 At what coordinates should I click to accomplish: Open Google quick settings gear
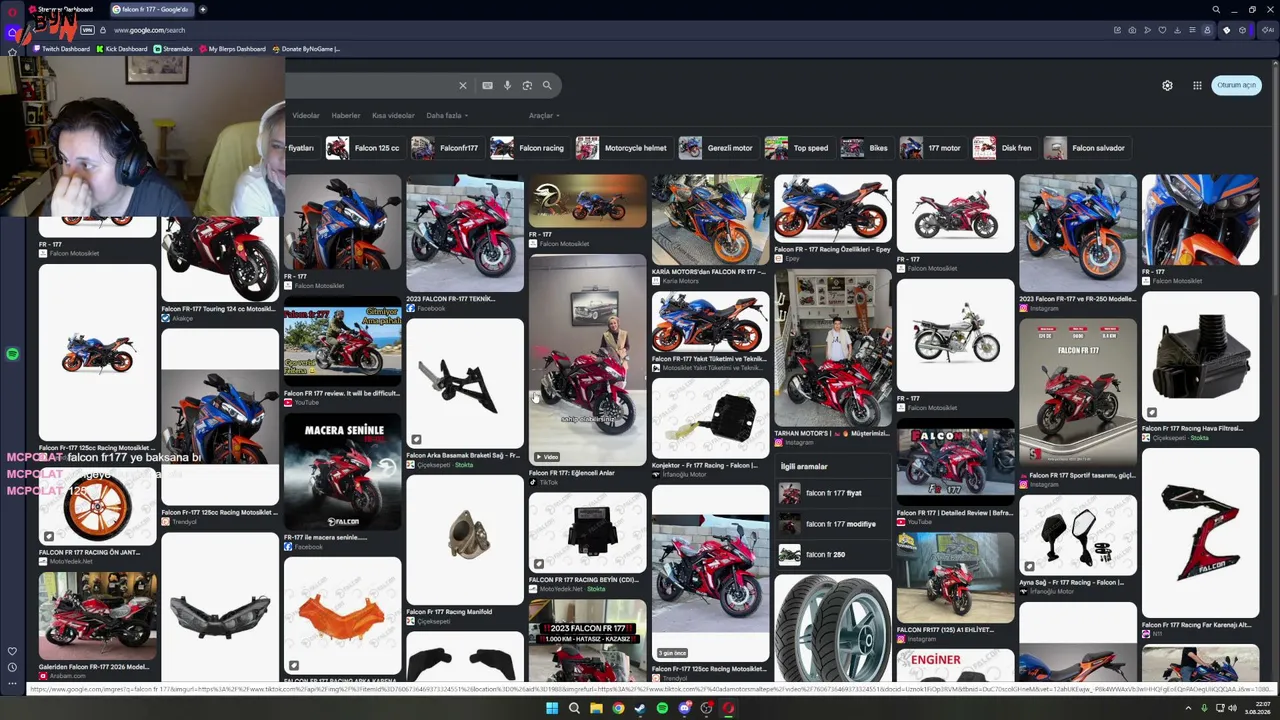tap(1167, 86)
